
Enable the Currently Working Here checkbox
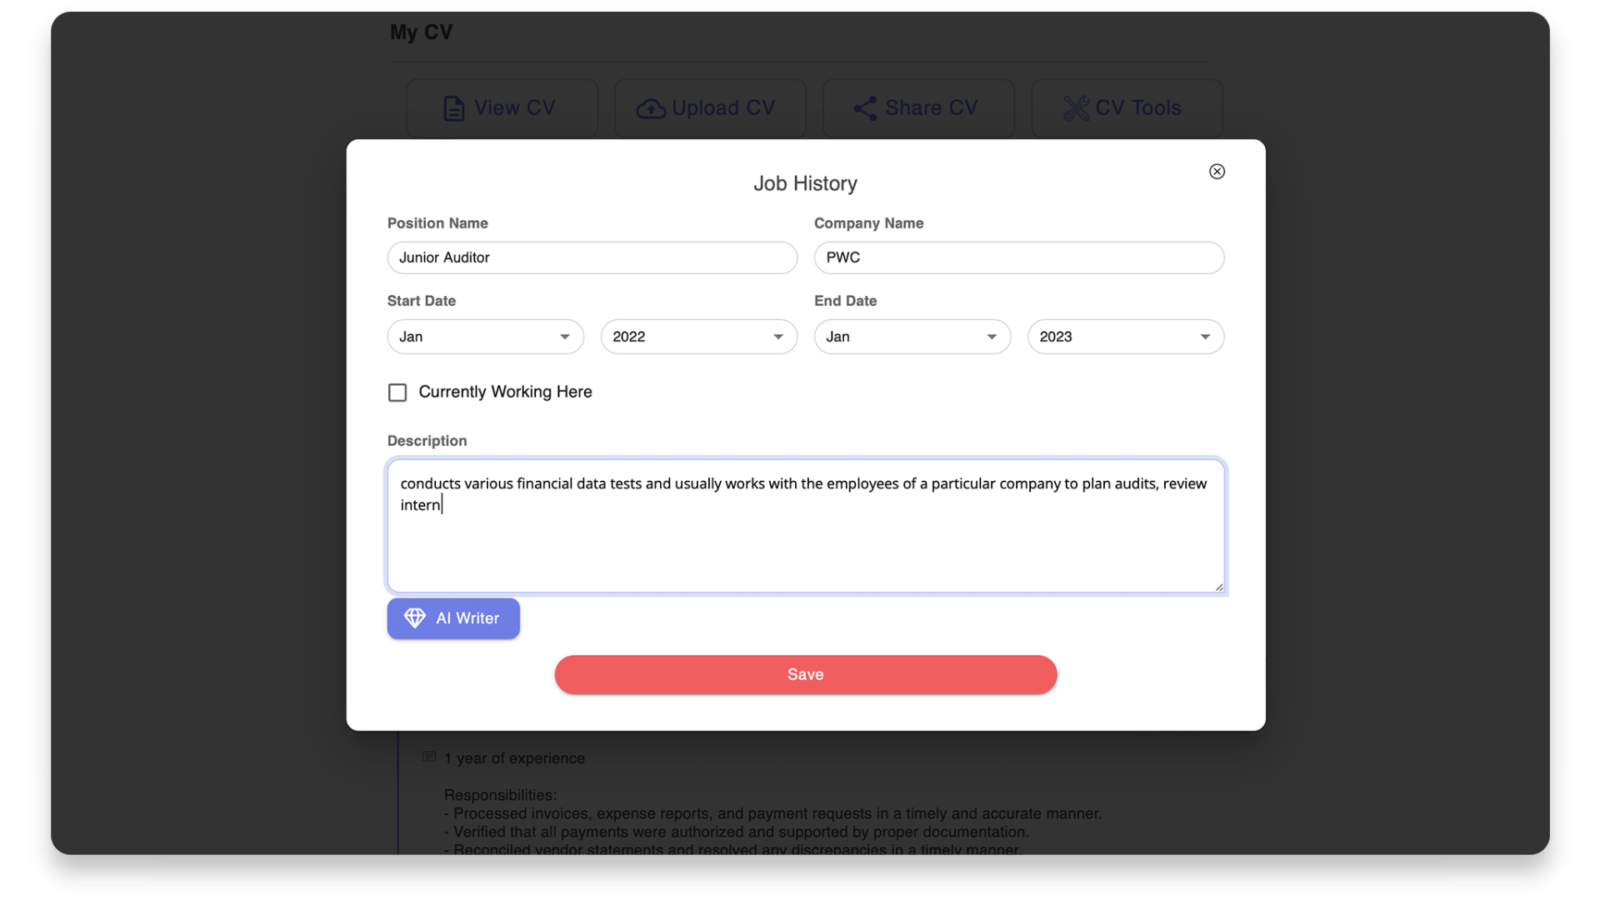click(397, 392)
